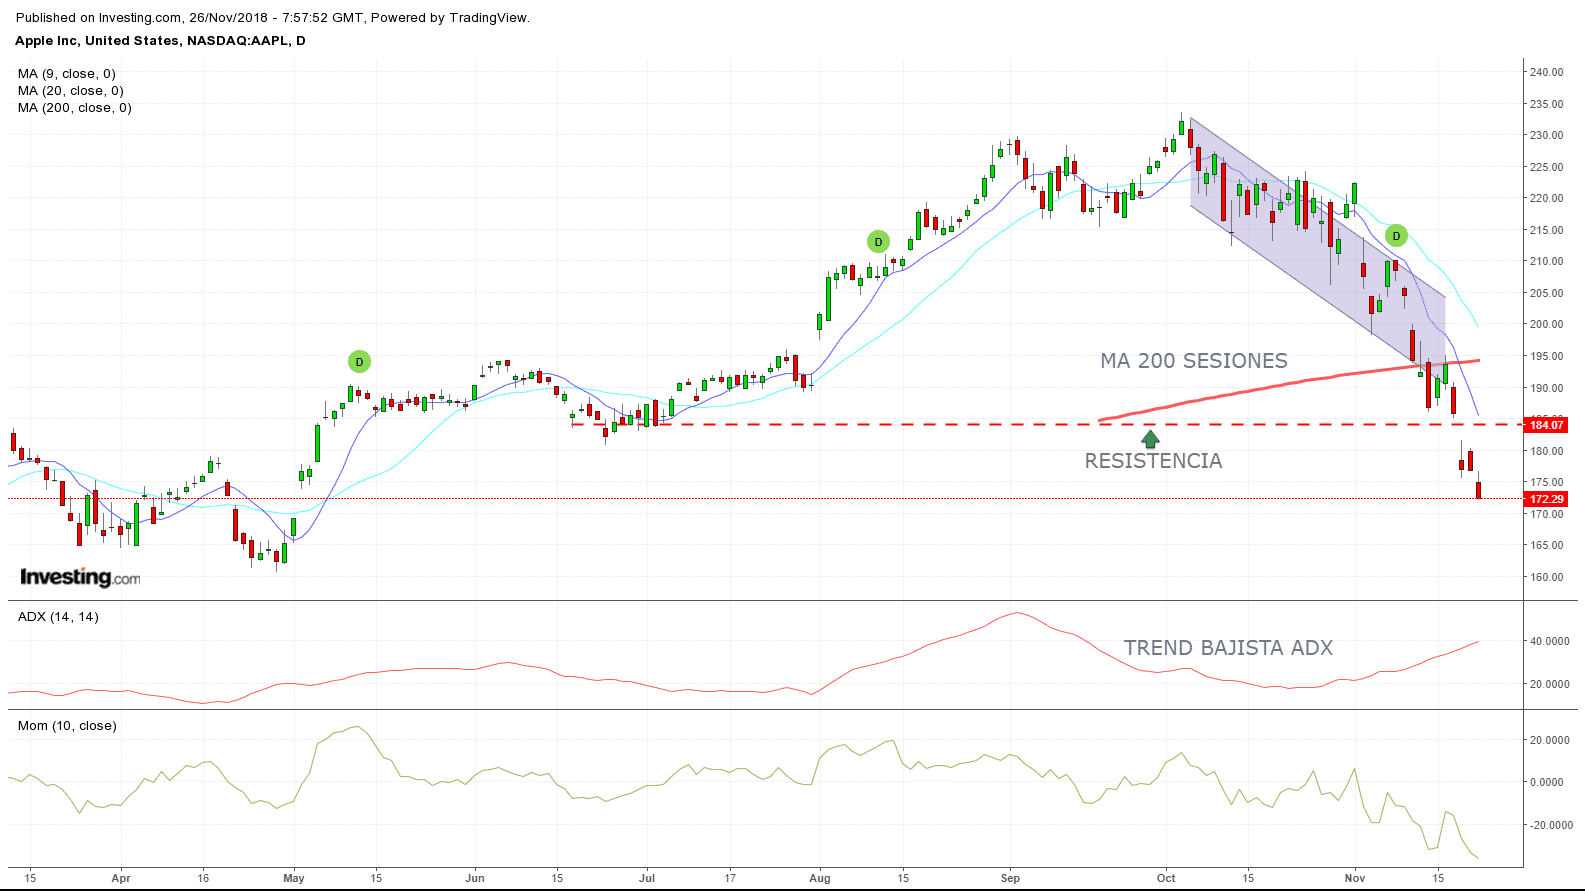Click the 'Sep' label on time axis
This screenshot has height=891, width=1585.
pyautogui.click(x=1010, y=878)
